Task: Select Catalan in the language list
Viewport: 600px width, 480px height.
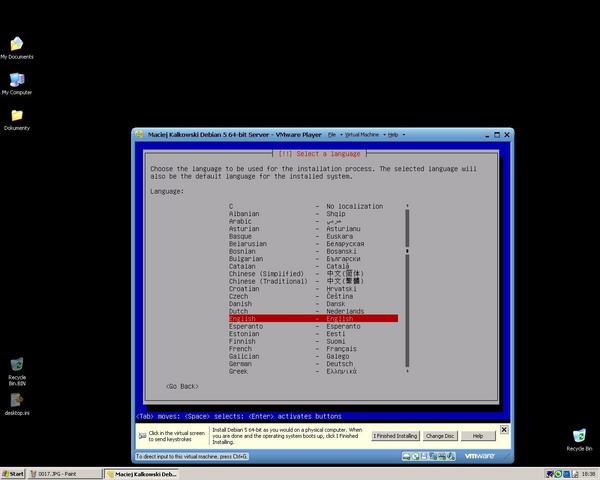Action: pos(313,266)
